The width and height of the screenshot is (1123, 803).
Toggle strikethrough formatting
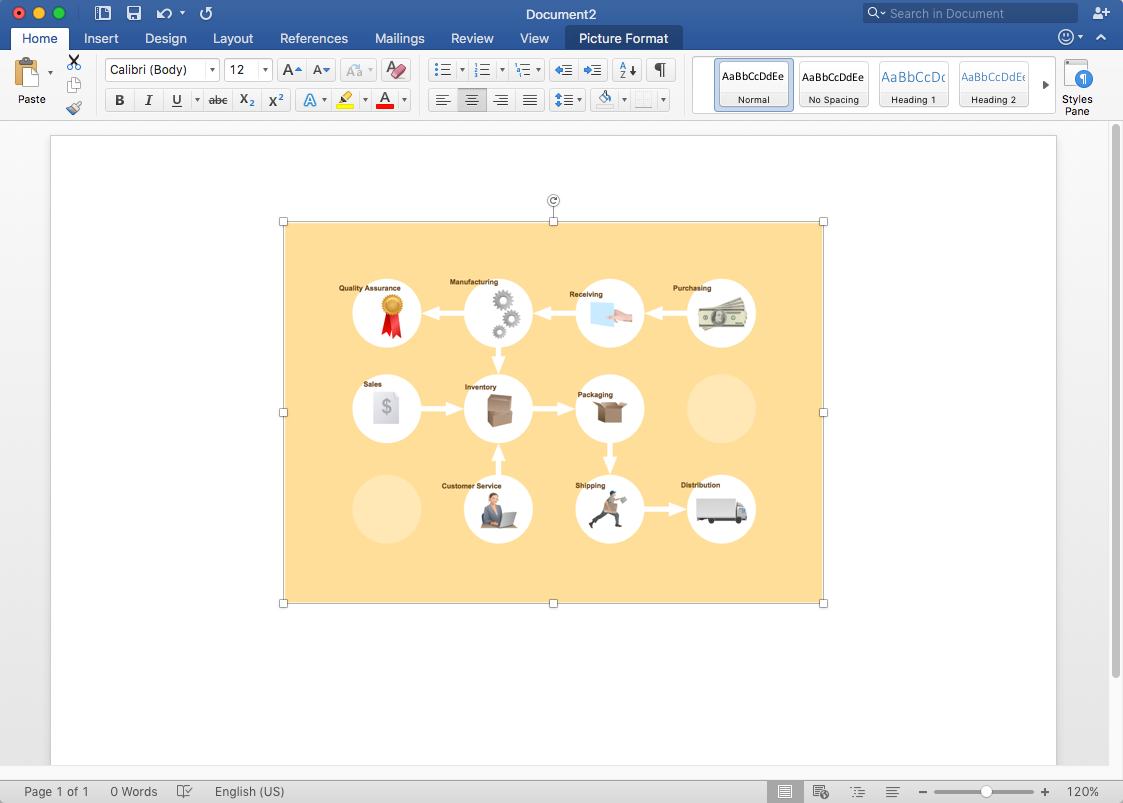click(217, 100)
